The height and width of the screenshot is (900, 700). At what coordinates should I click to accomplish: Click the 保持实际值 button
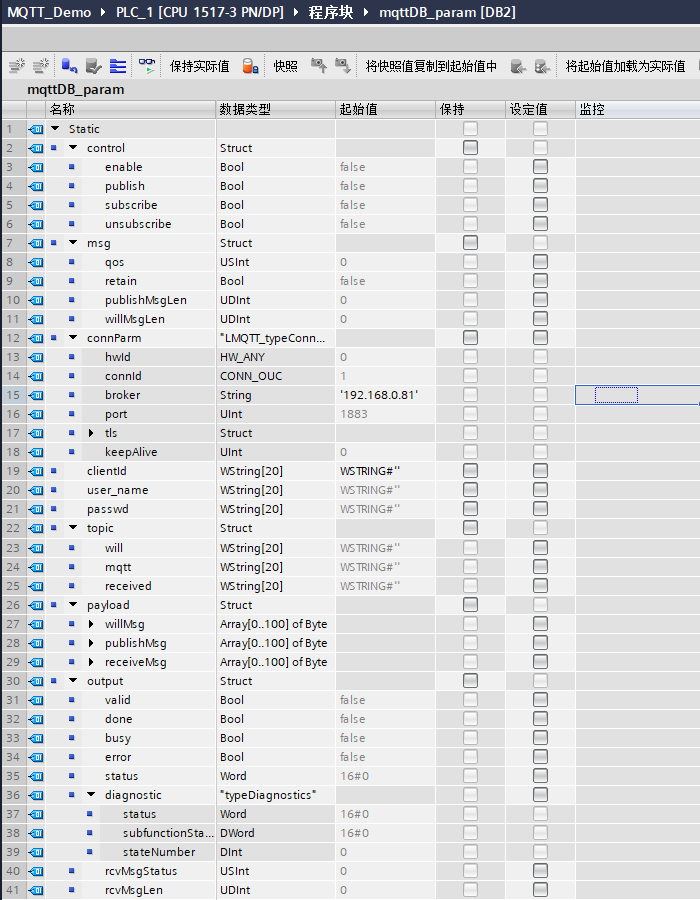point(199,66)
